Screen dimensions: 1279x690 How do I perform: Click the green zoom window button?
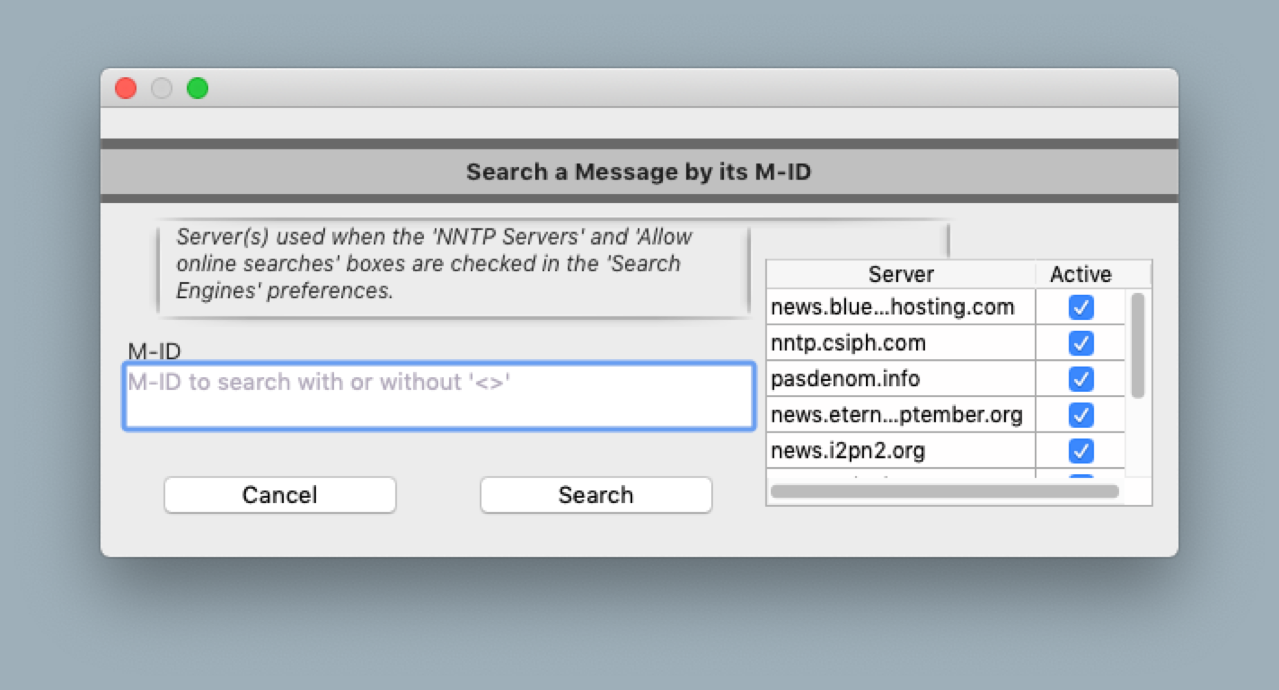click(198, 88)
